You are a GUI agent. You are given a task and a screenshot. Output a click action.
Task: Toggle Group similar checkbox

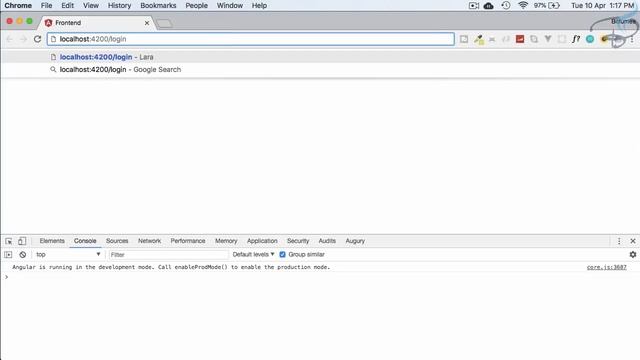click(282, 254)
